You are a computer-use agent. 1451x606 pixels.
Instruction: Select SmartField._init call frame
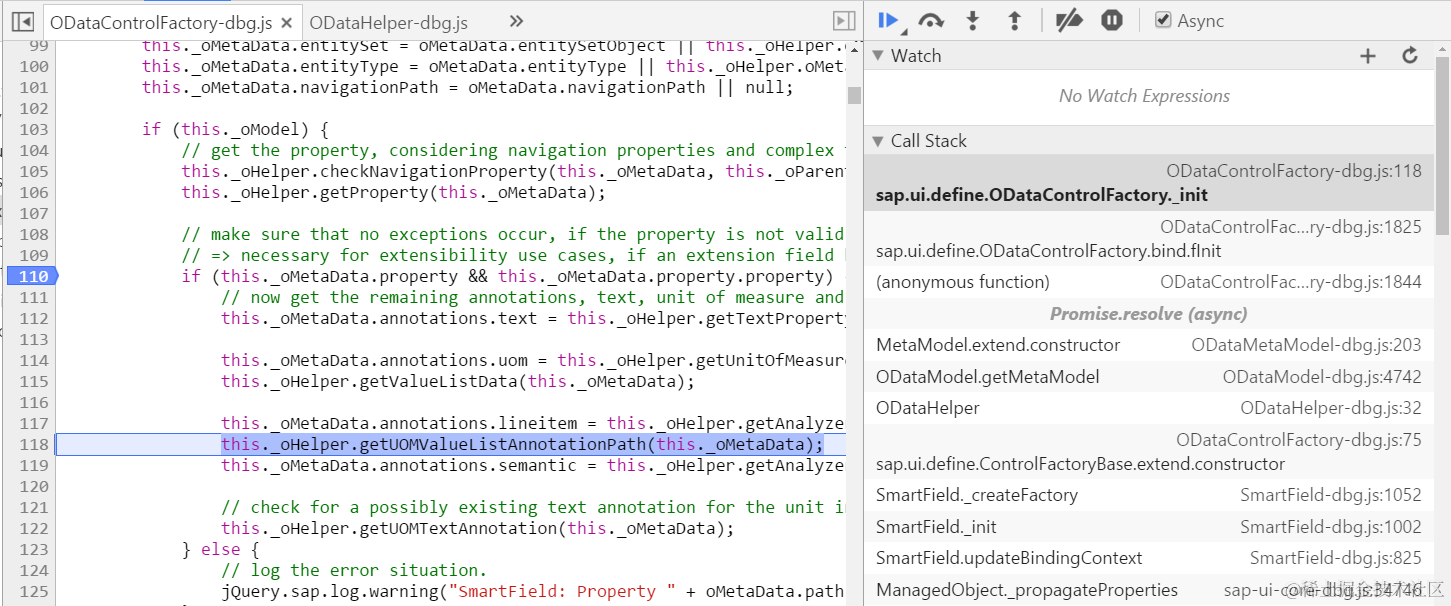[x=1149, y=527]
